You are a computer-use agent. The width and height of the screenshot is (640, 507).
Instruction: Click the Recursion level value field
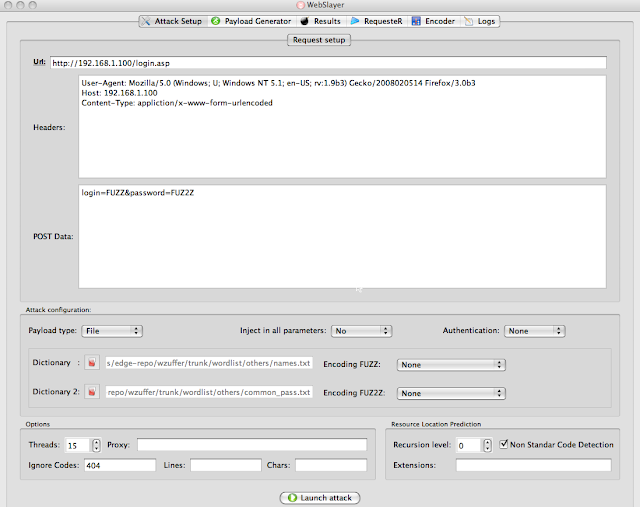pos(469,445)
